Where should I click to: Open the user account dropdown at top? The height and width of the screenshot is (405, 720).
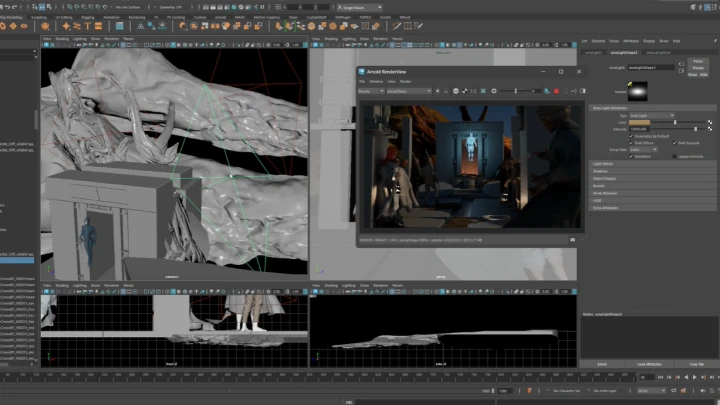(359, 7)
